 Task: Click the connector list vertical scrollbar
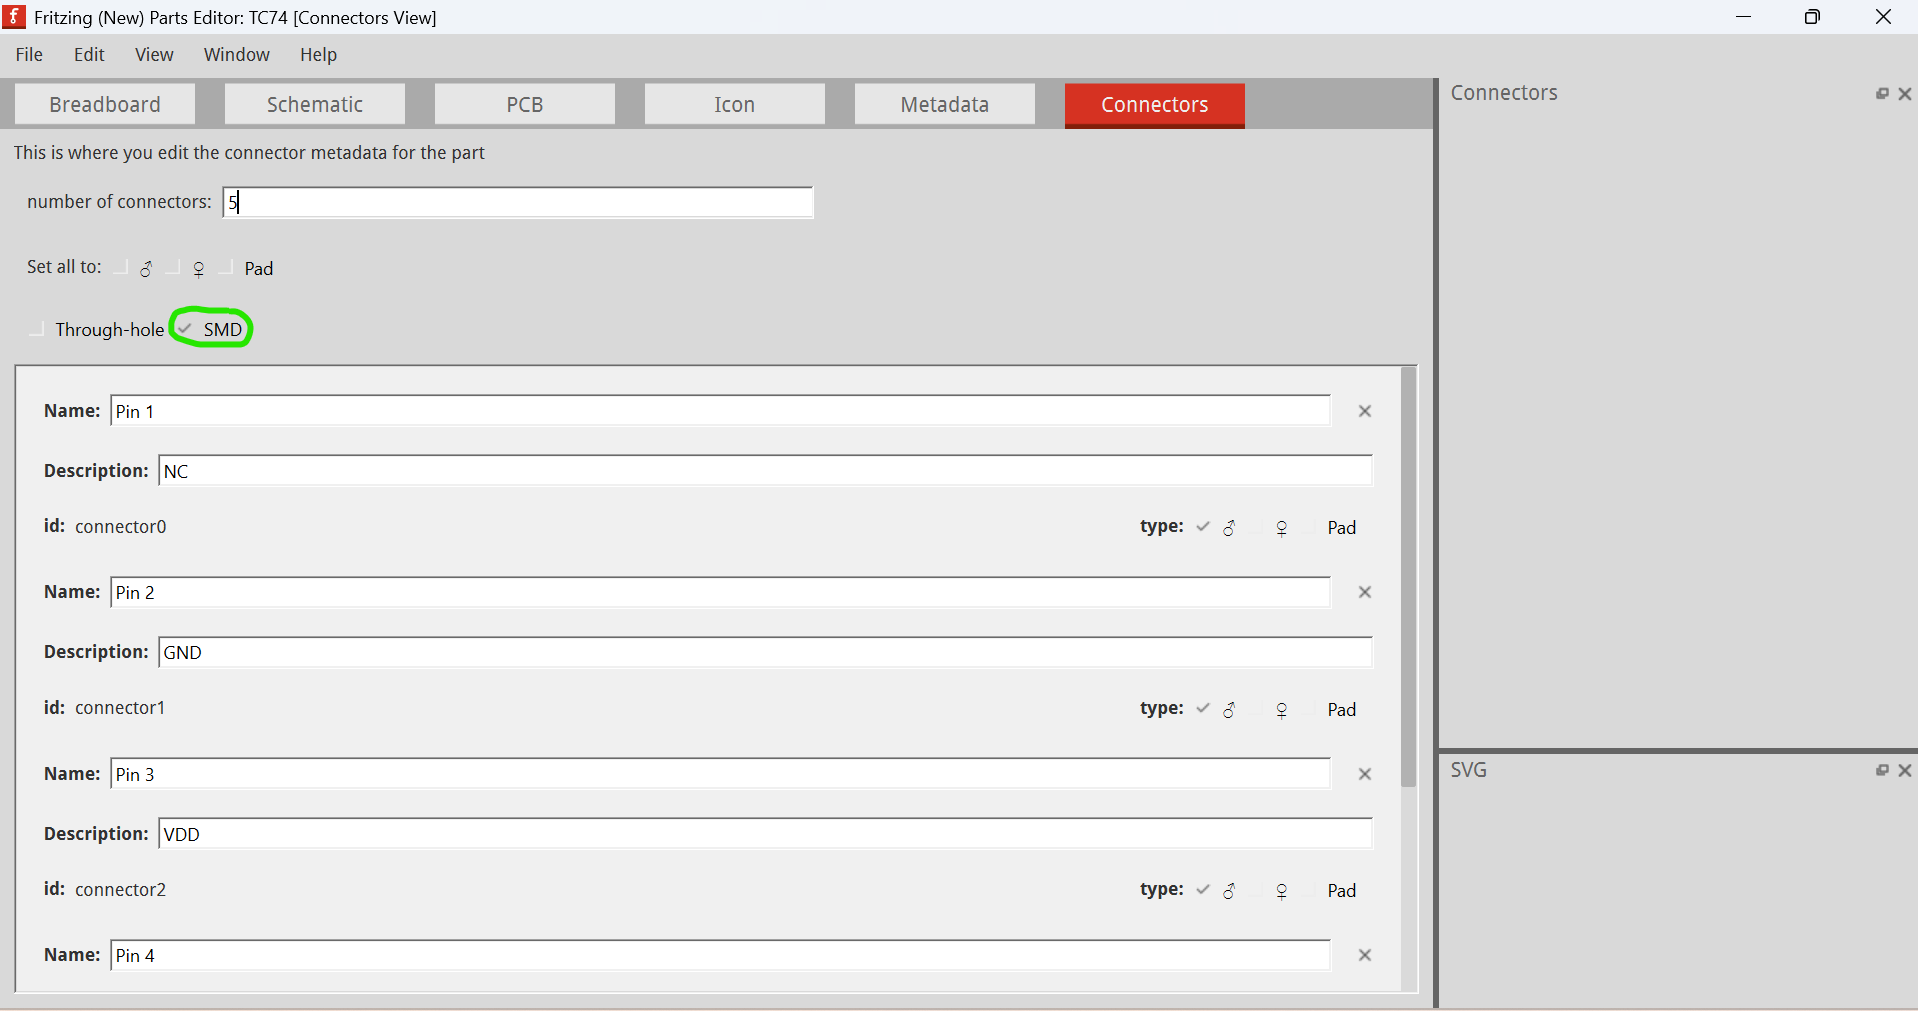pyautogui.click(x=1409, y=578)
